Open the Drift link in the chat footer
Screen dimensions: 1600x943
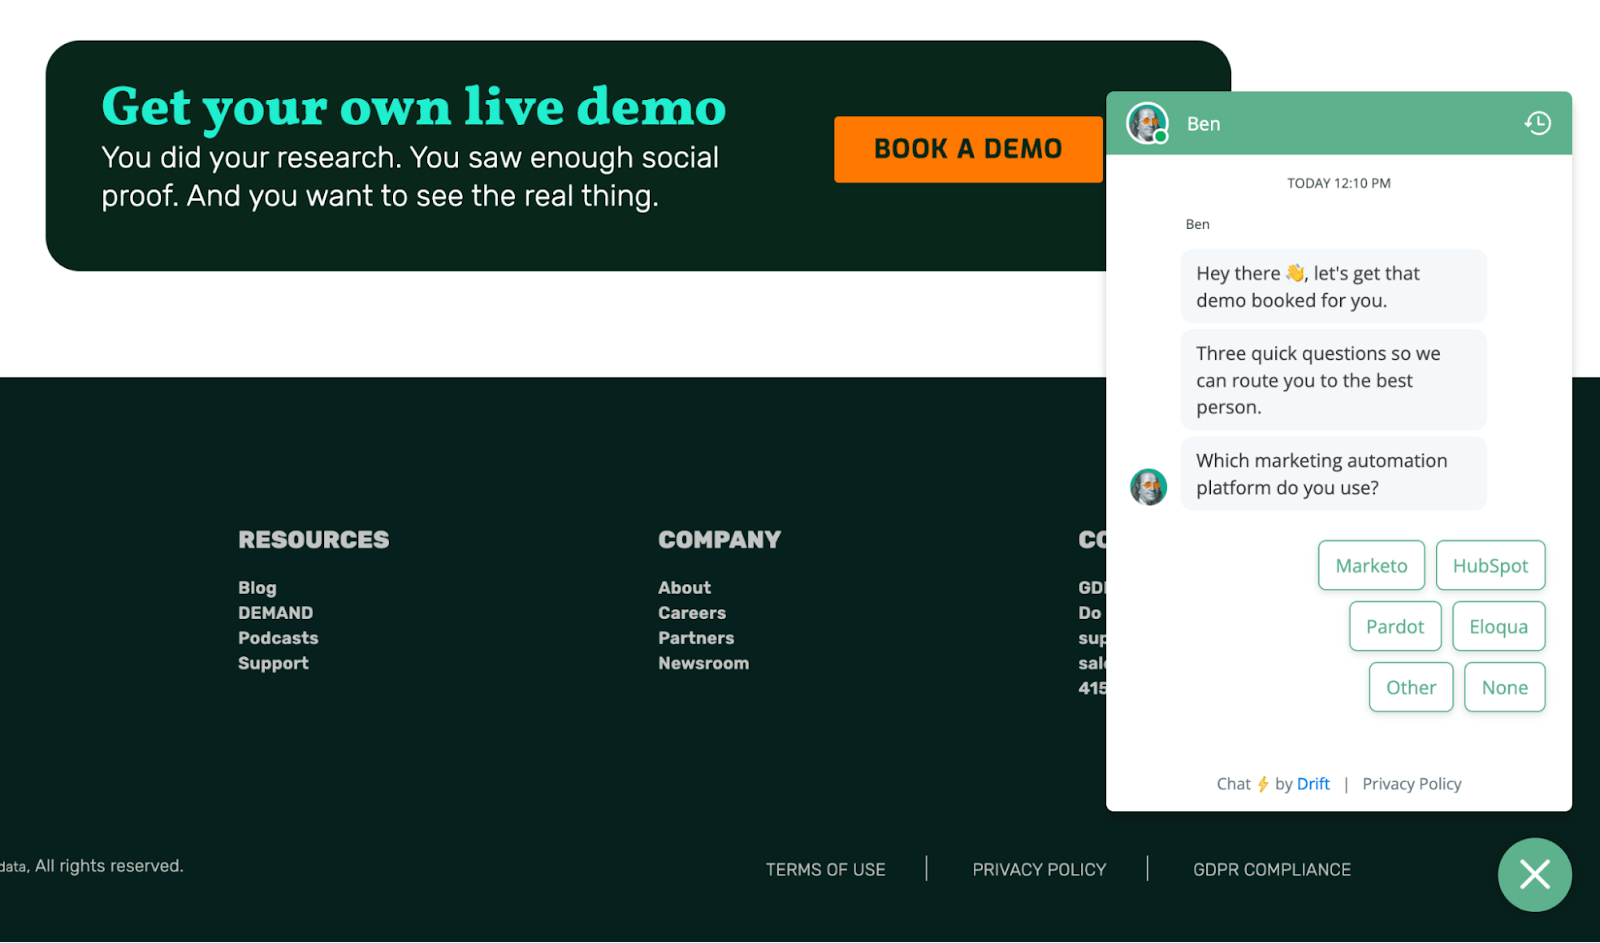coord(1312,784)
